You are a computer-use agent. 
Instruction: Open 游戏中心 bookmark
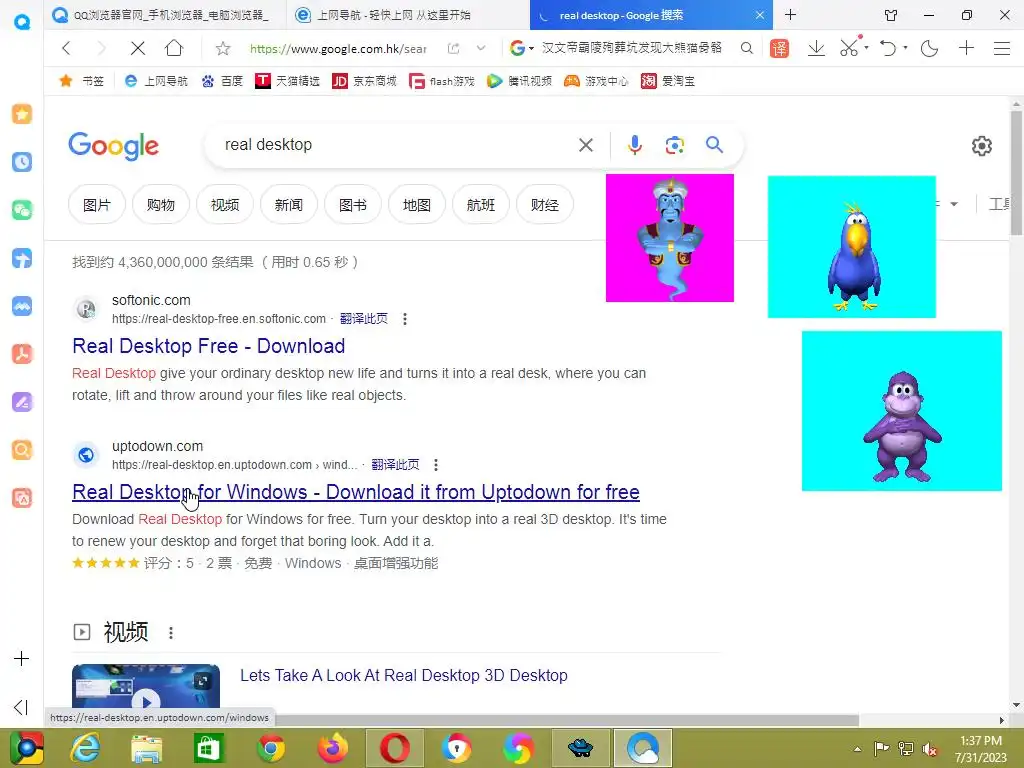point(596,81)
